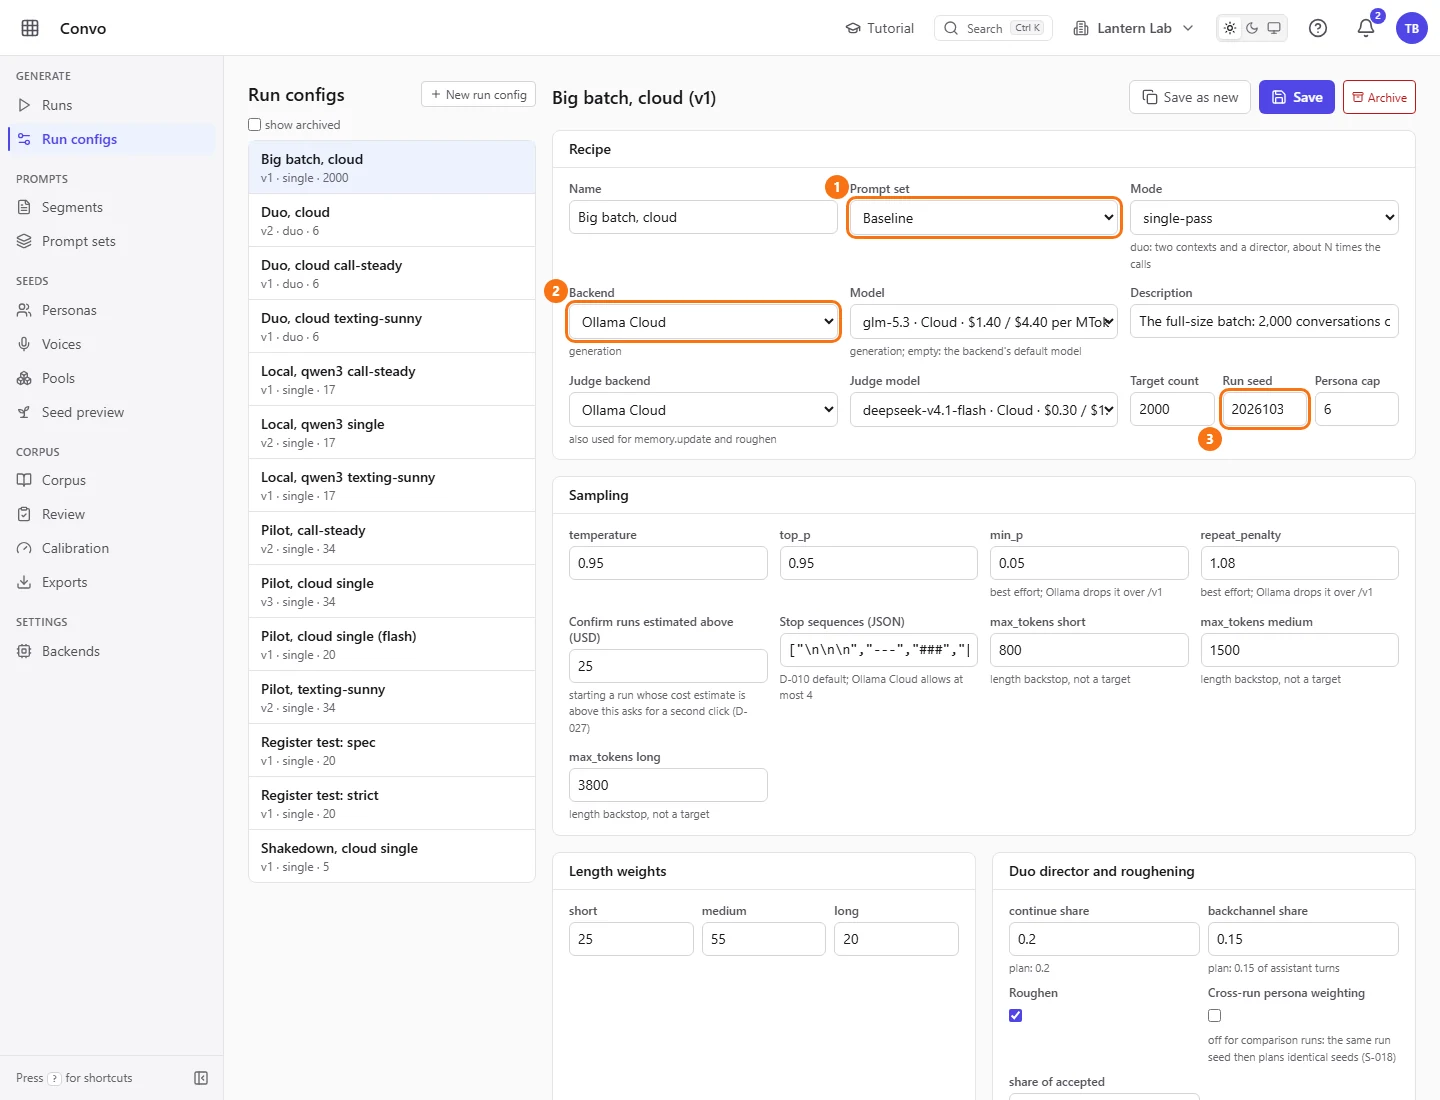Select Duo, cloud texting-sunny config
Viewport: 1440px width, 1100px height.
click(x=392, y=326)
